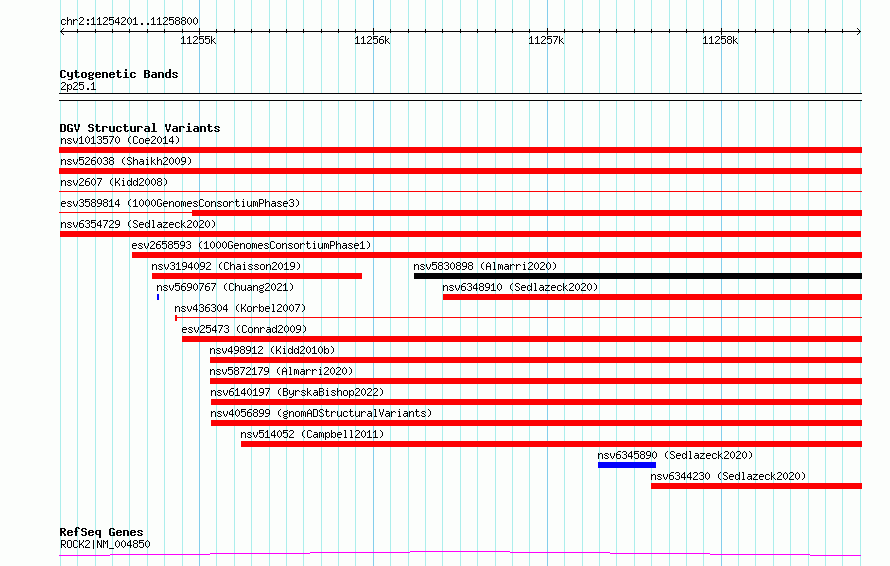Open nsv498912 (Kidd2010b) label
This screenshot has width=890, height=566.
pos(272,350)
